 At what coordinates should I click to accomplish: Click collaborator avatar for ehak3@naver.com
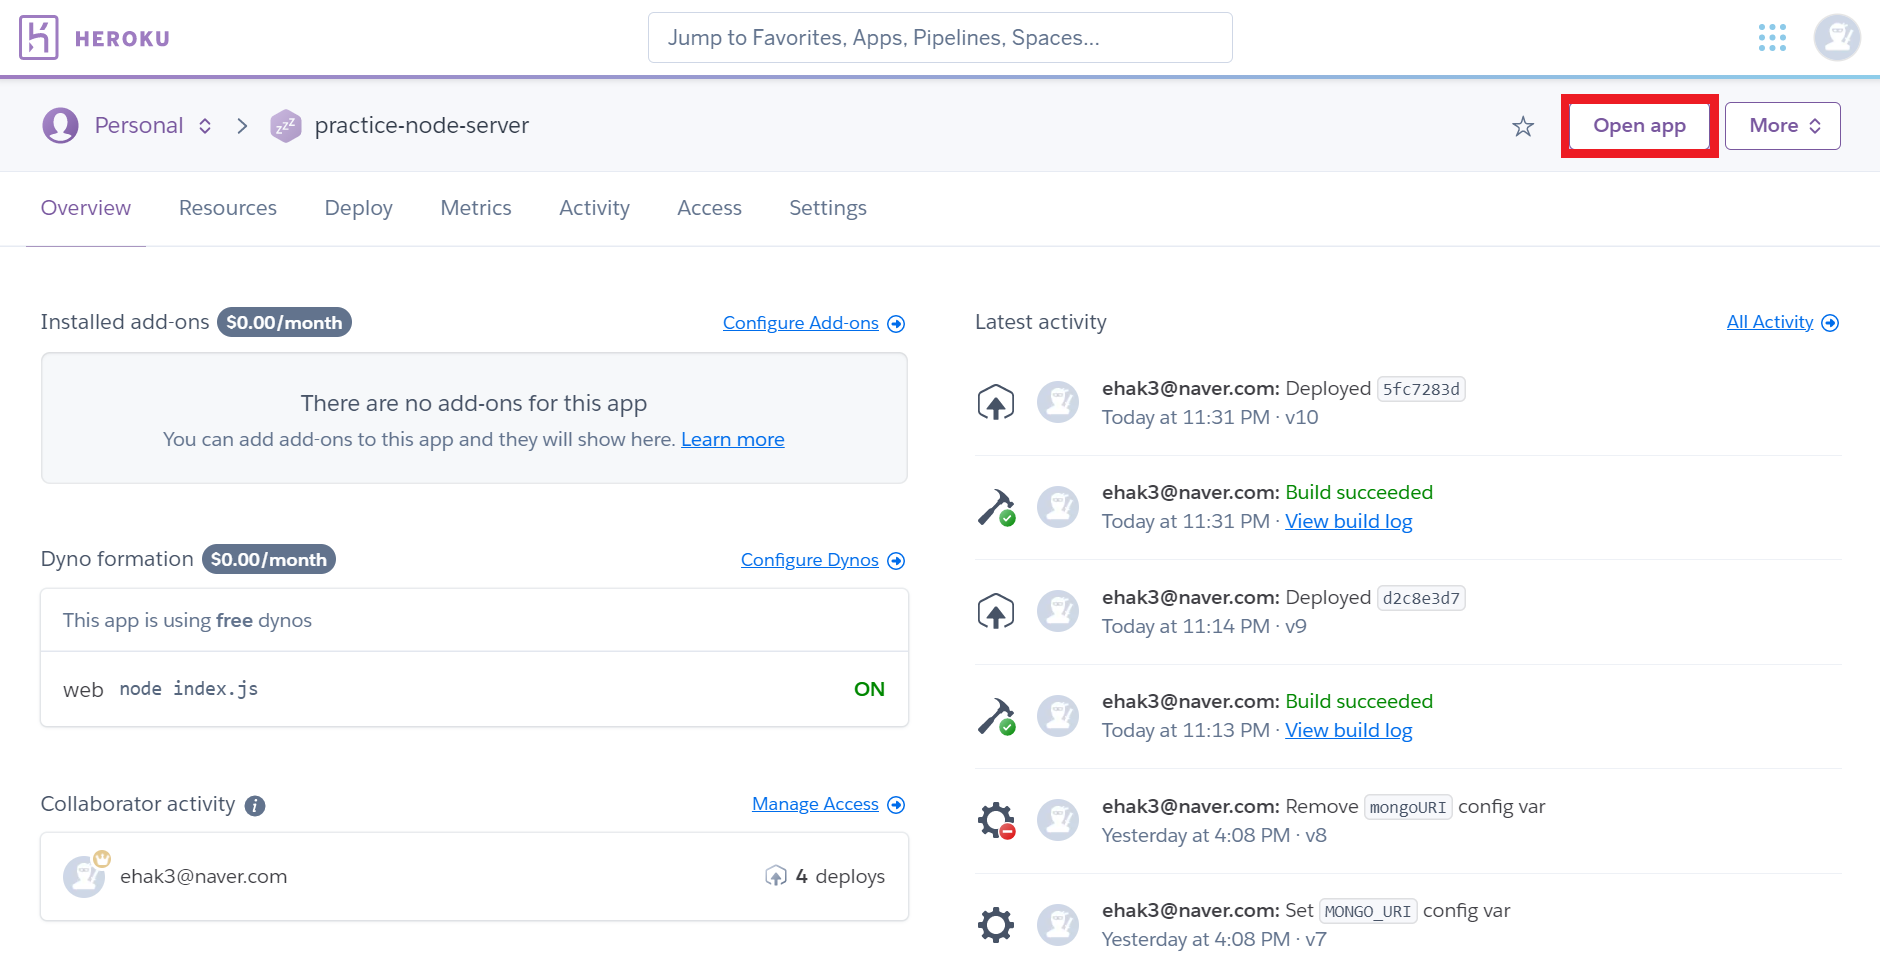click(x=85, y=876)
